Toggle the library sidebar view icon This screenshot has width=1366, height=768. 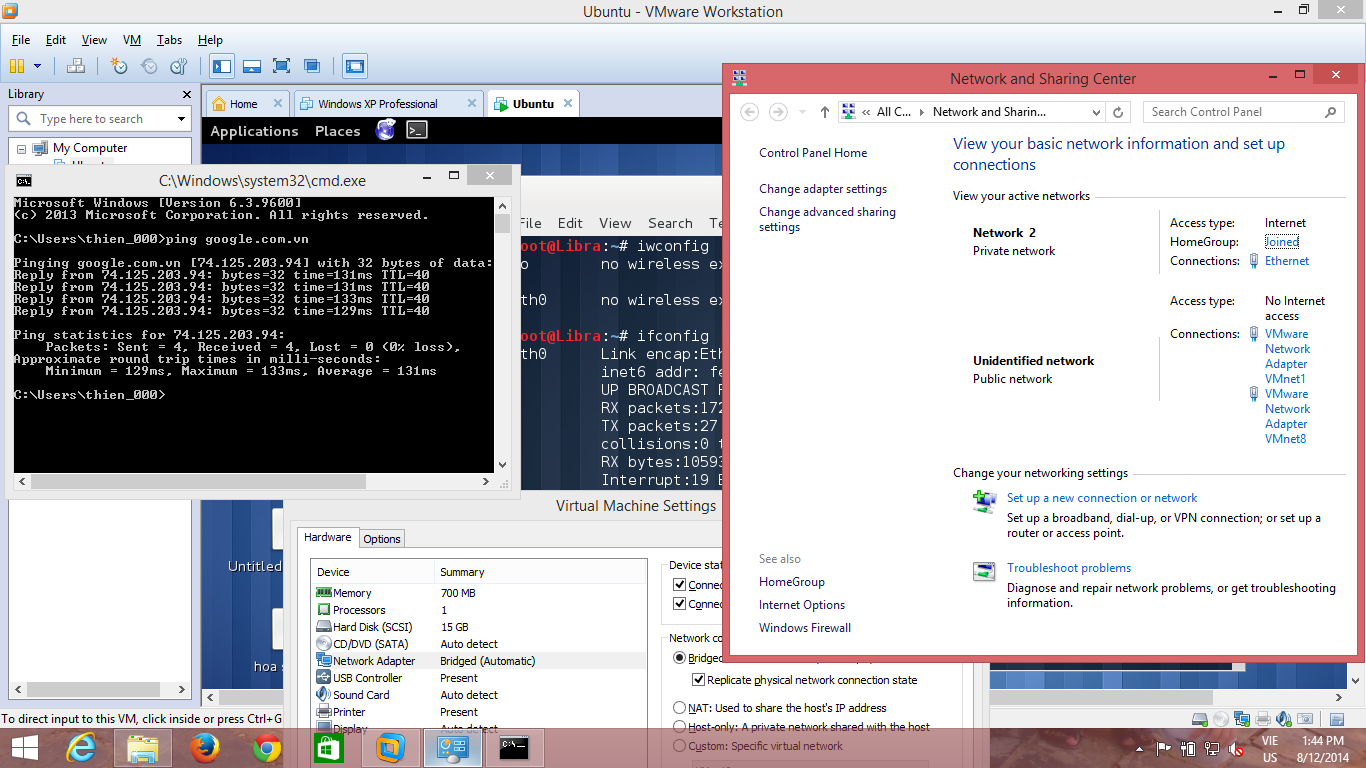pos(222,66)
